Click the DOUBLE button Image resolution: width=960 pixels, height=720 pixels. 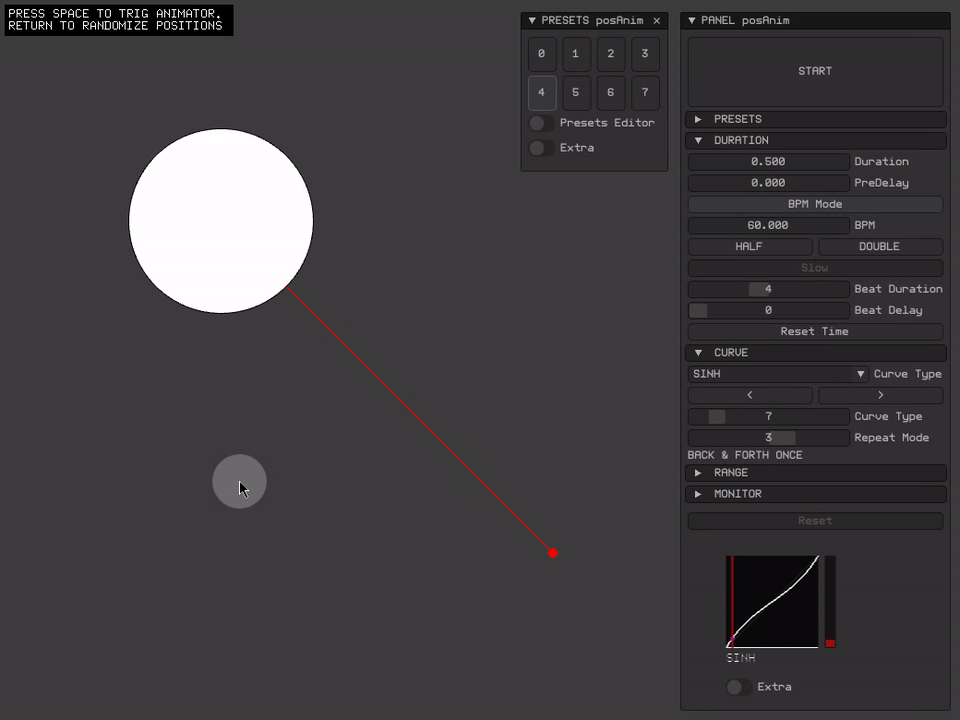click(x=880, y=247)
